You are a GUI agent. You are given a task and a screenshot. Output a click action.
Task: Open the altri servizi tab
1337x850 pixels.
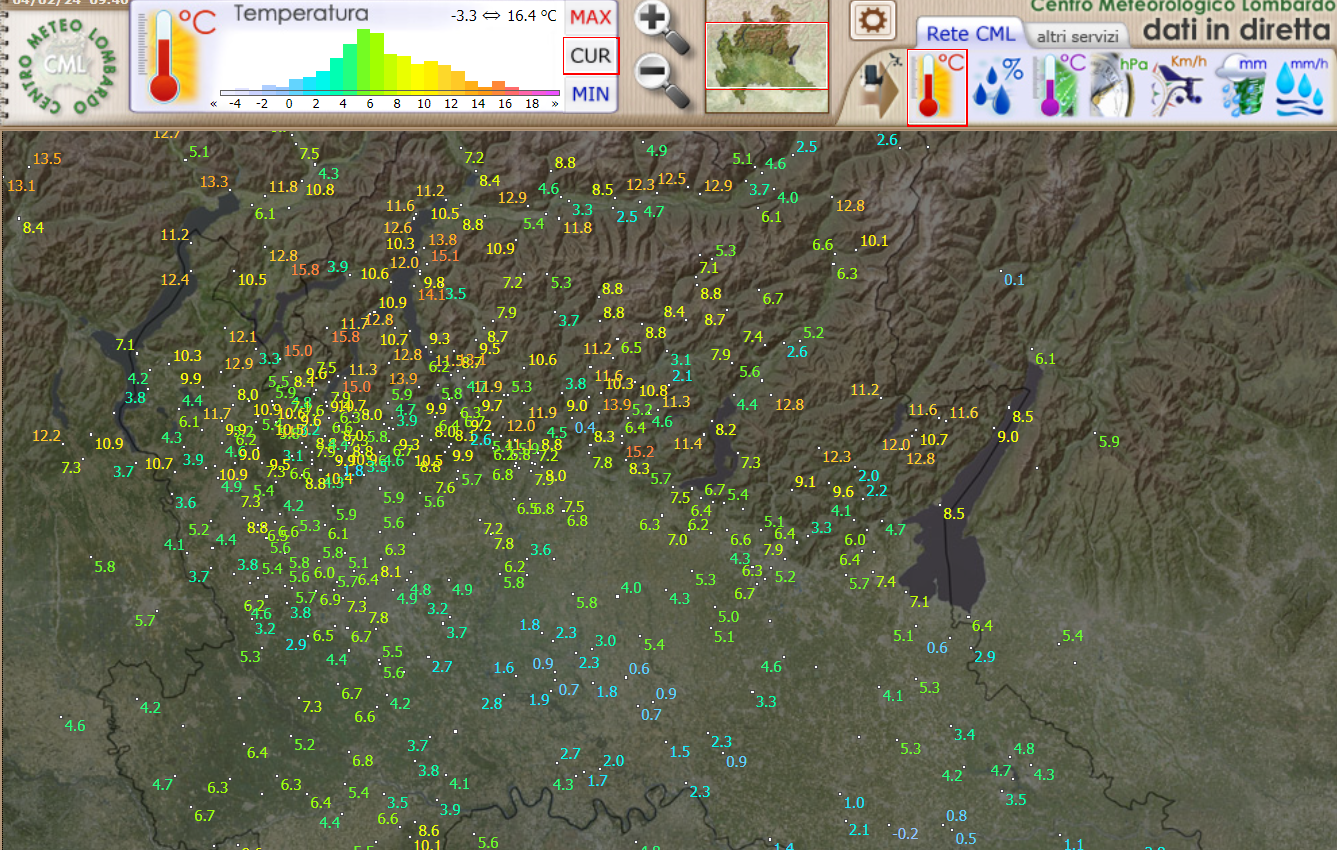click(1077, 36)
